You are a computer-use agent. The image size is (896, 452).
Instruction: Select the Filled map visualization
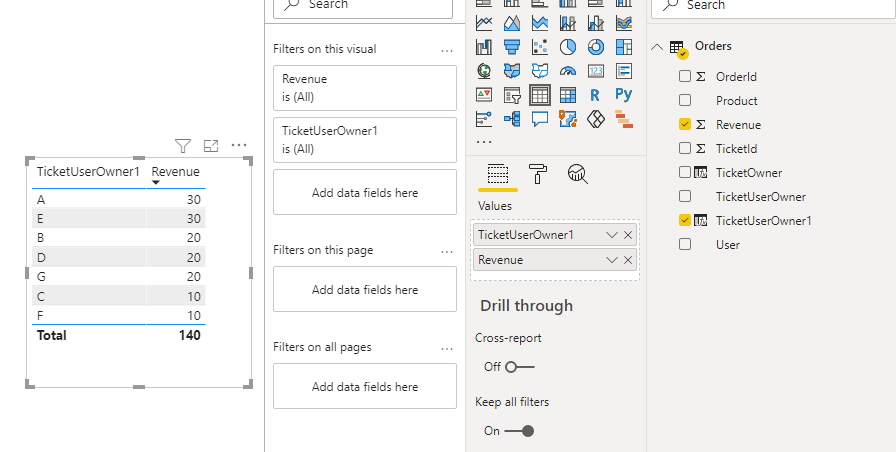[512, 71]
